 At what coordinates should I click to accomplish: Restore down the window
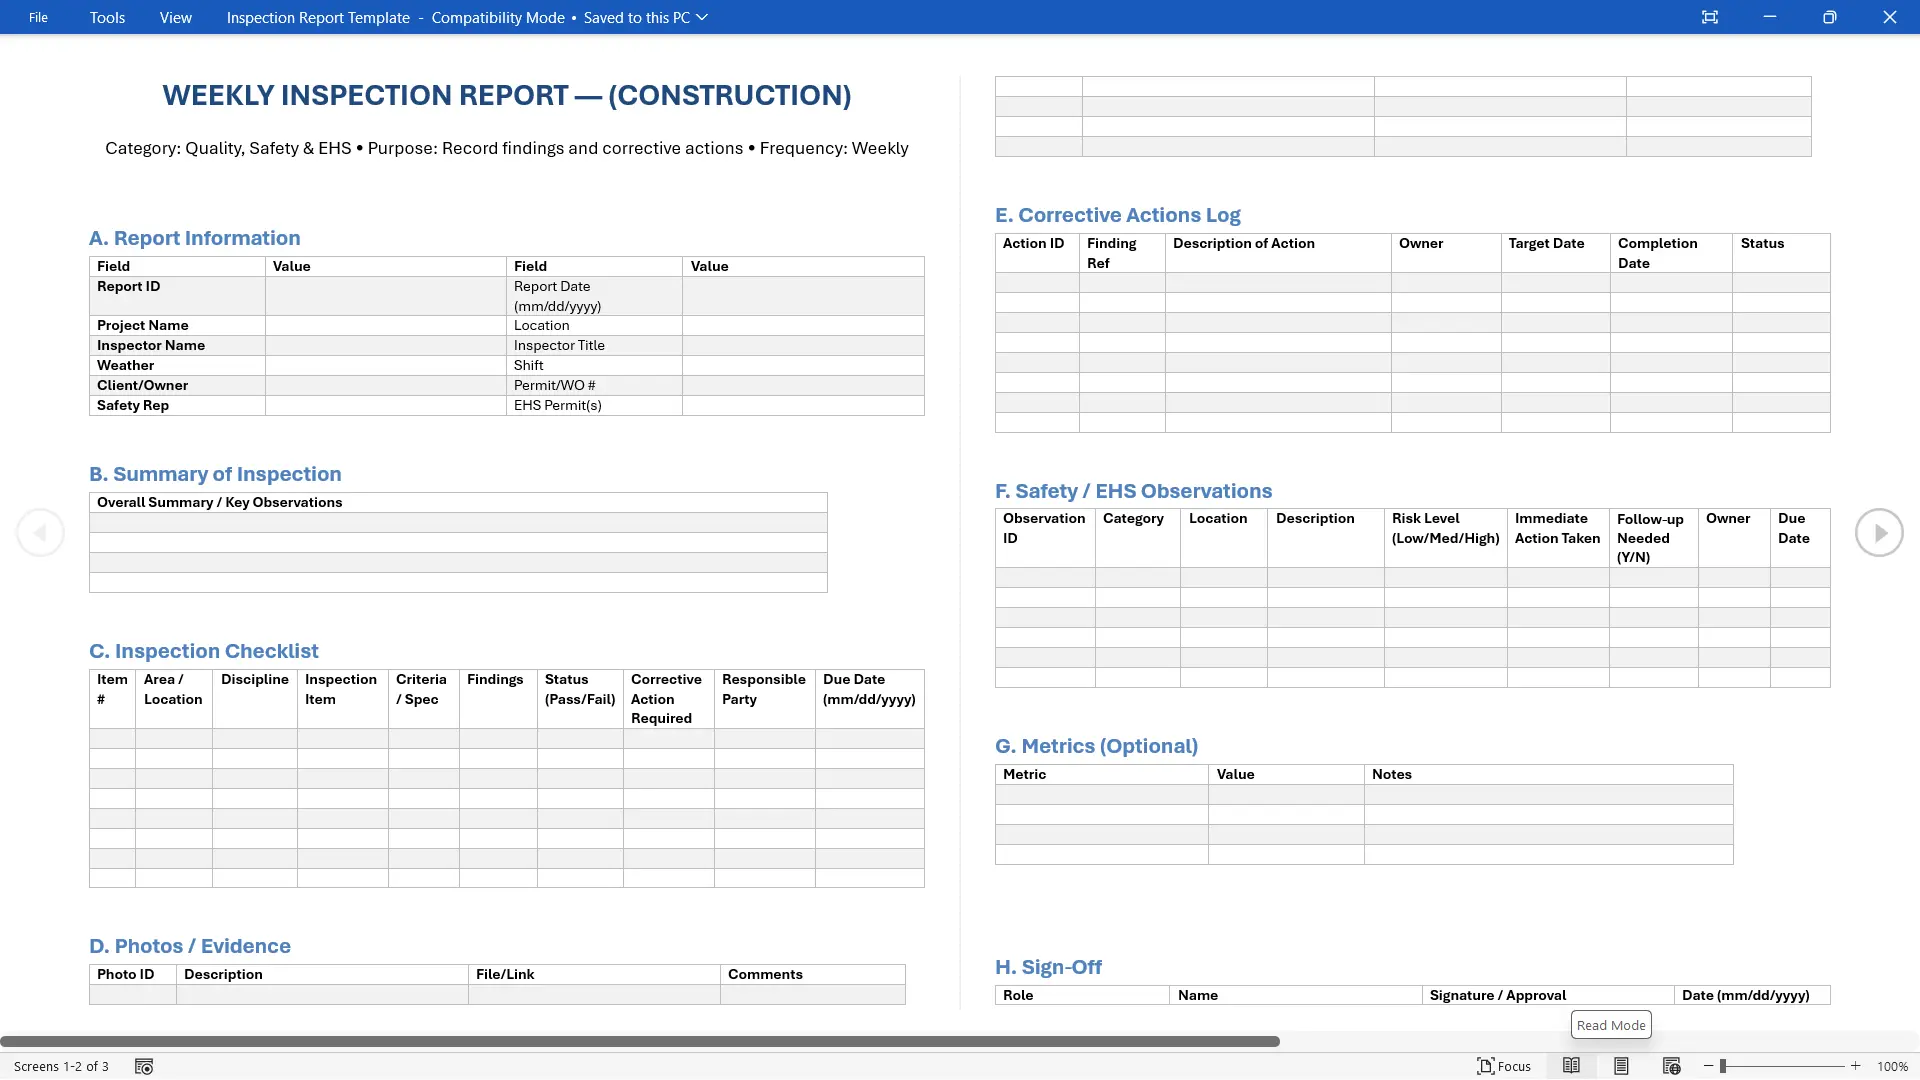point(1829,17)
